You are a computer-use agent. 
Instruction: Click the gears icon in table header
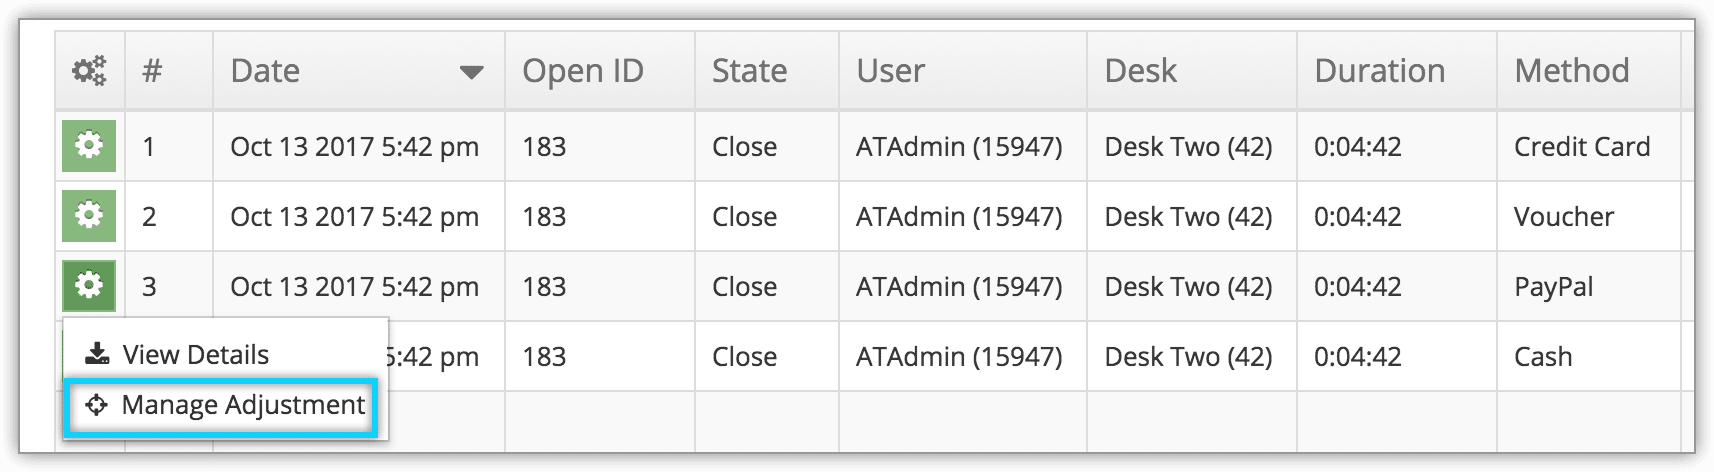coord(90,71)
